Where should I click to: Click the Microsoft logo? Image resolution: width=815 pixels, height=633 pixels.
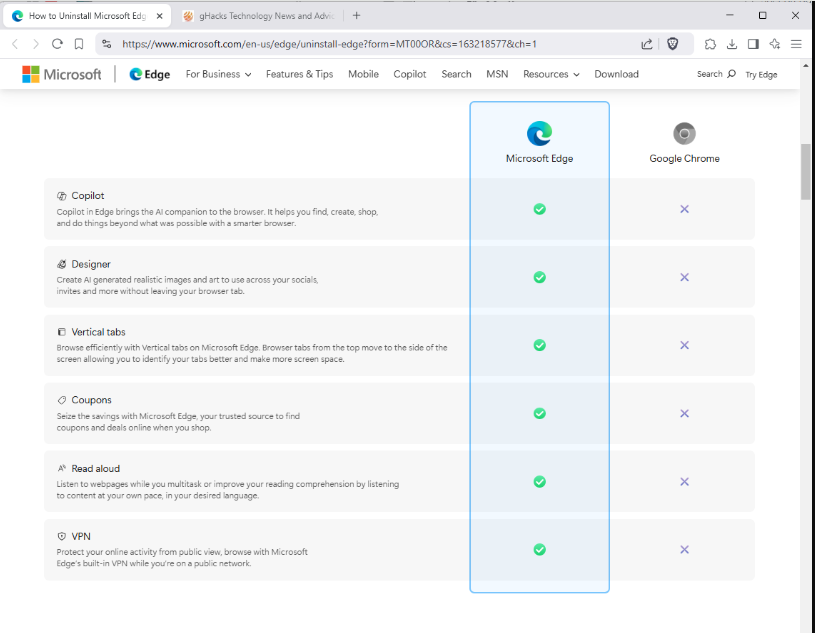pyautogui.click(x=62, y=74)
